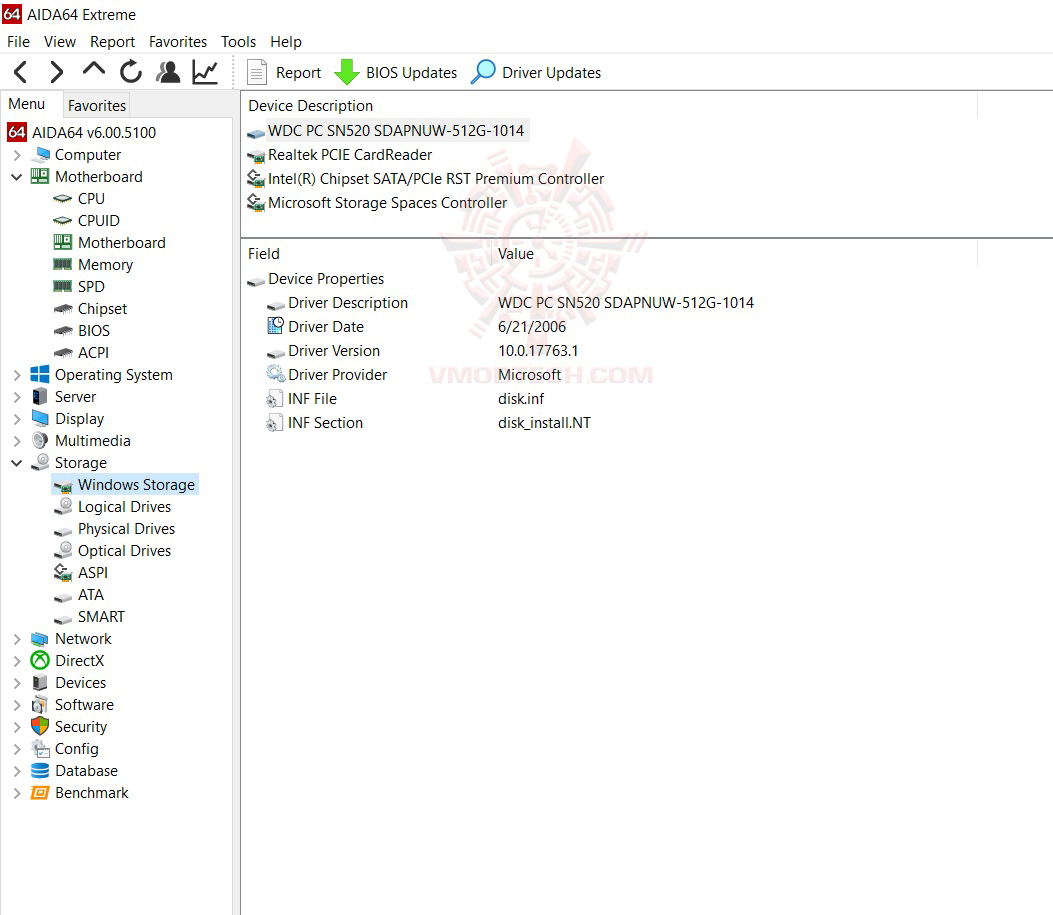The width and height of the screenshot is (1053, 915).
Task: Click the Software tree icon
Action: pyautogui.click(x=40, y=705)
